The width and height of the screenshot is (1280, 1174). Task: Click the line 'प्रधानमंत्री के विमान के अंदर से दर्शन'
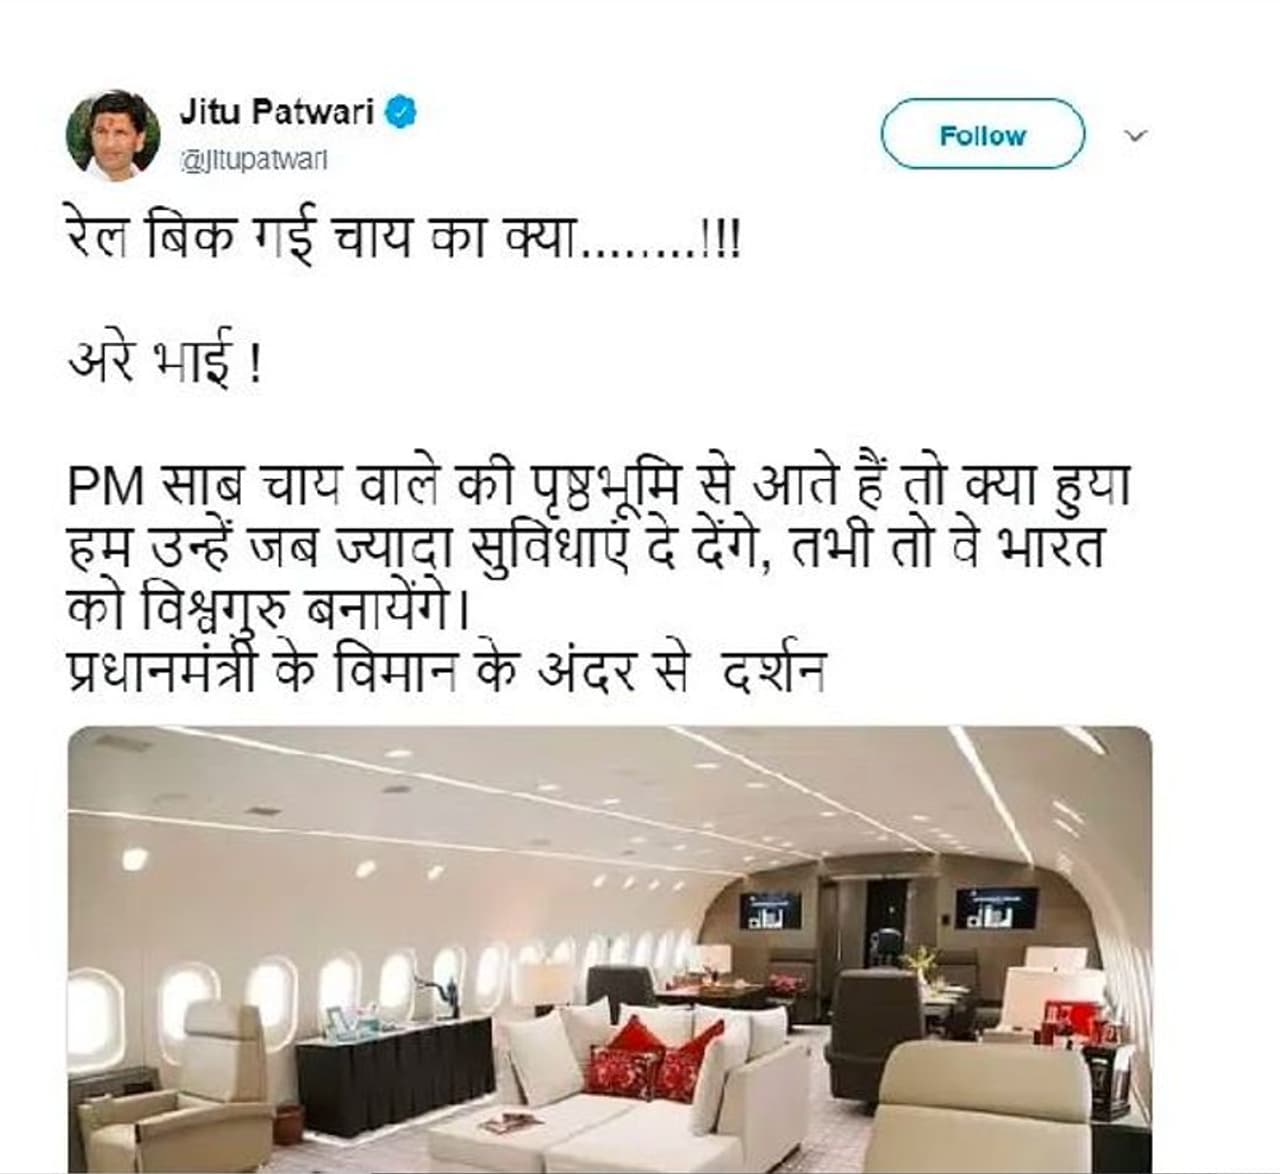pyautogui.click(x=446, y=668)
